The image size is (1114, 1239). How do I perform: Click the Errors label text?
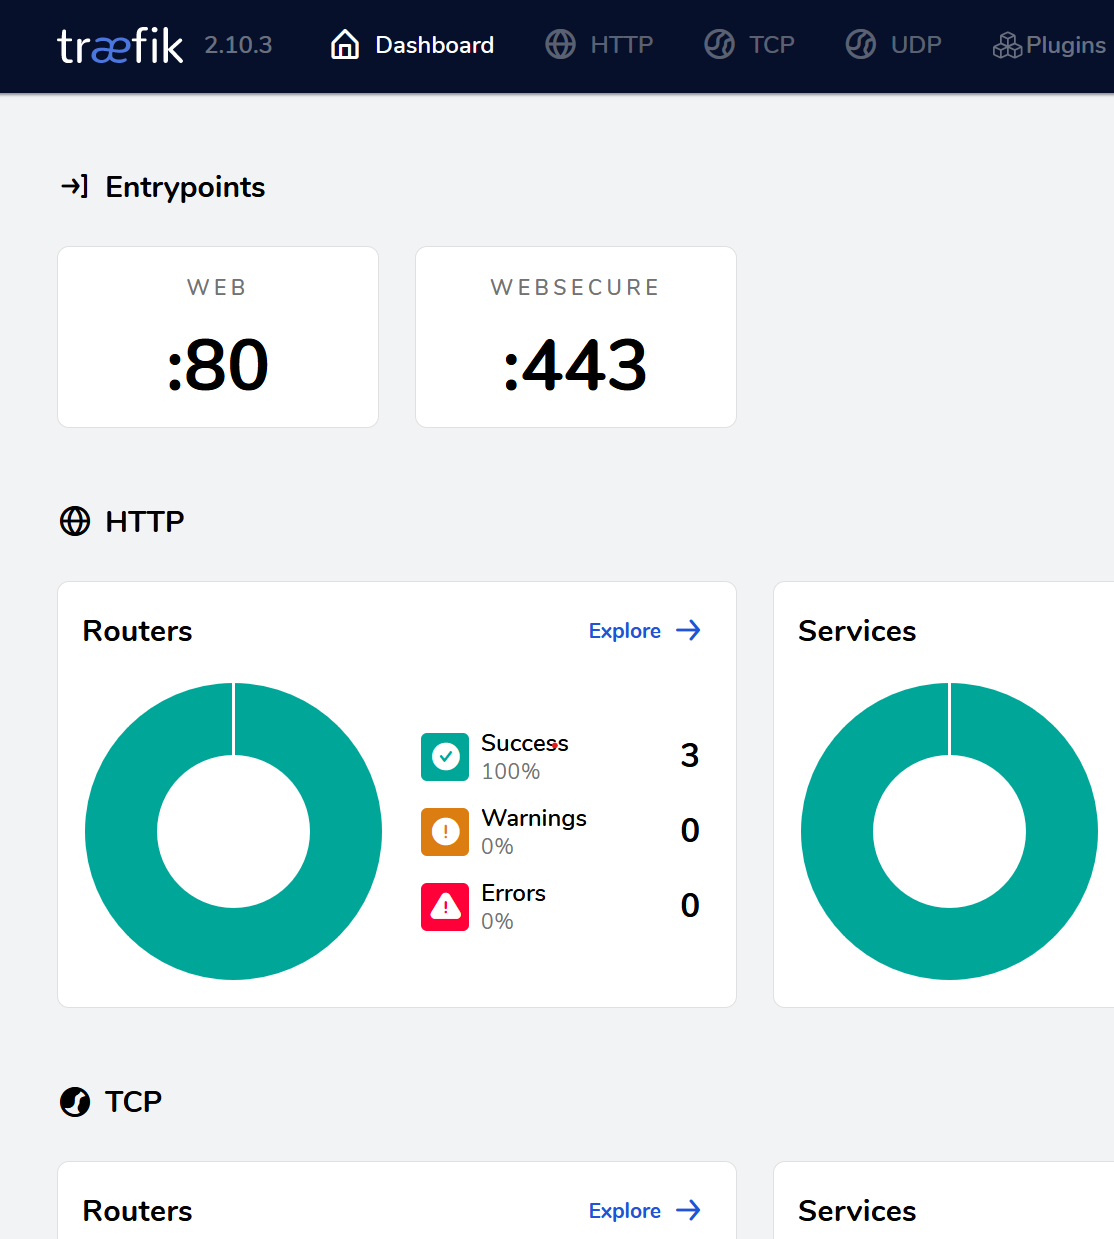tap(514, 893)
